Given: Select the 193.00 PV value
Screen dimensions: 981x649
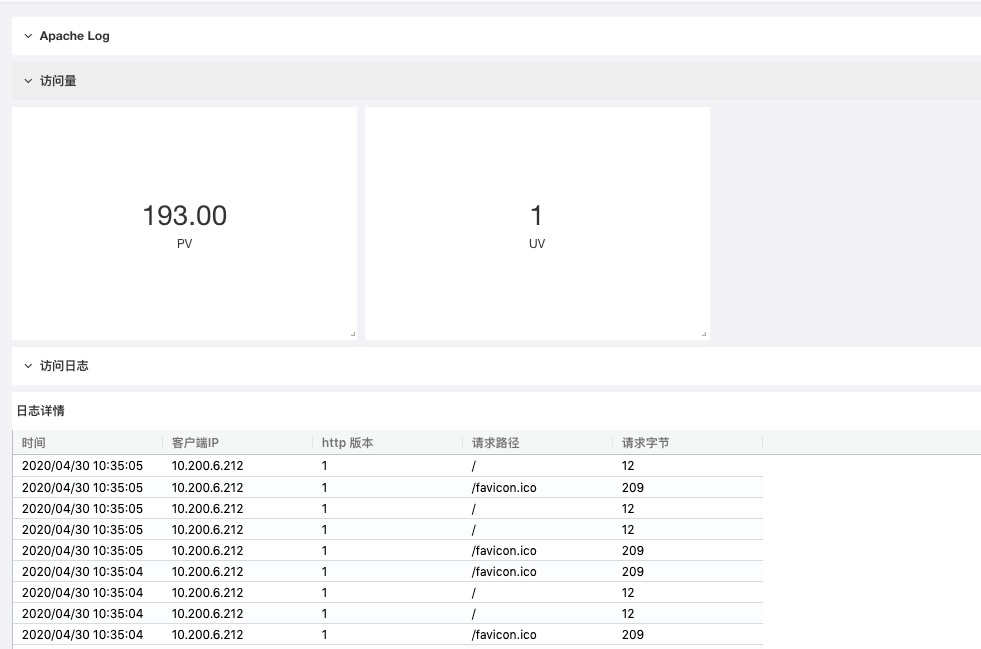Looking at the screenshot, I should [x=185, y=216].
